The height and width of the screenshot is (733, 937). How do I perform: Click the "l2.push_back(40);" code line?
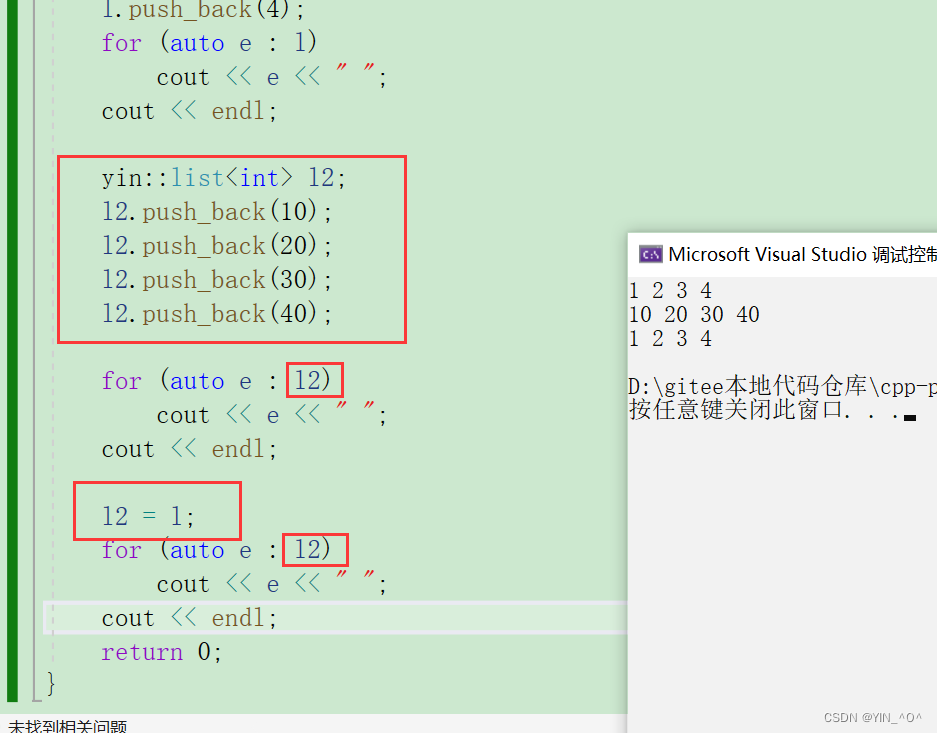click(216, 314)
